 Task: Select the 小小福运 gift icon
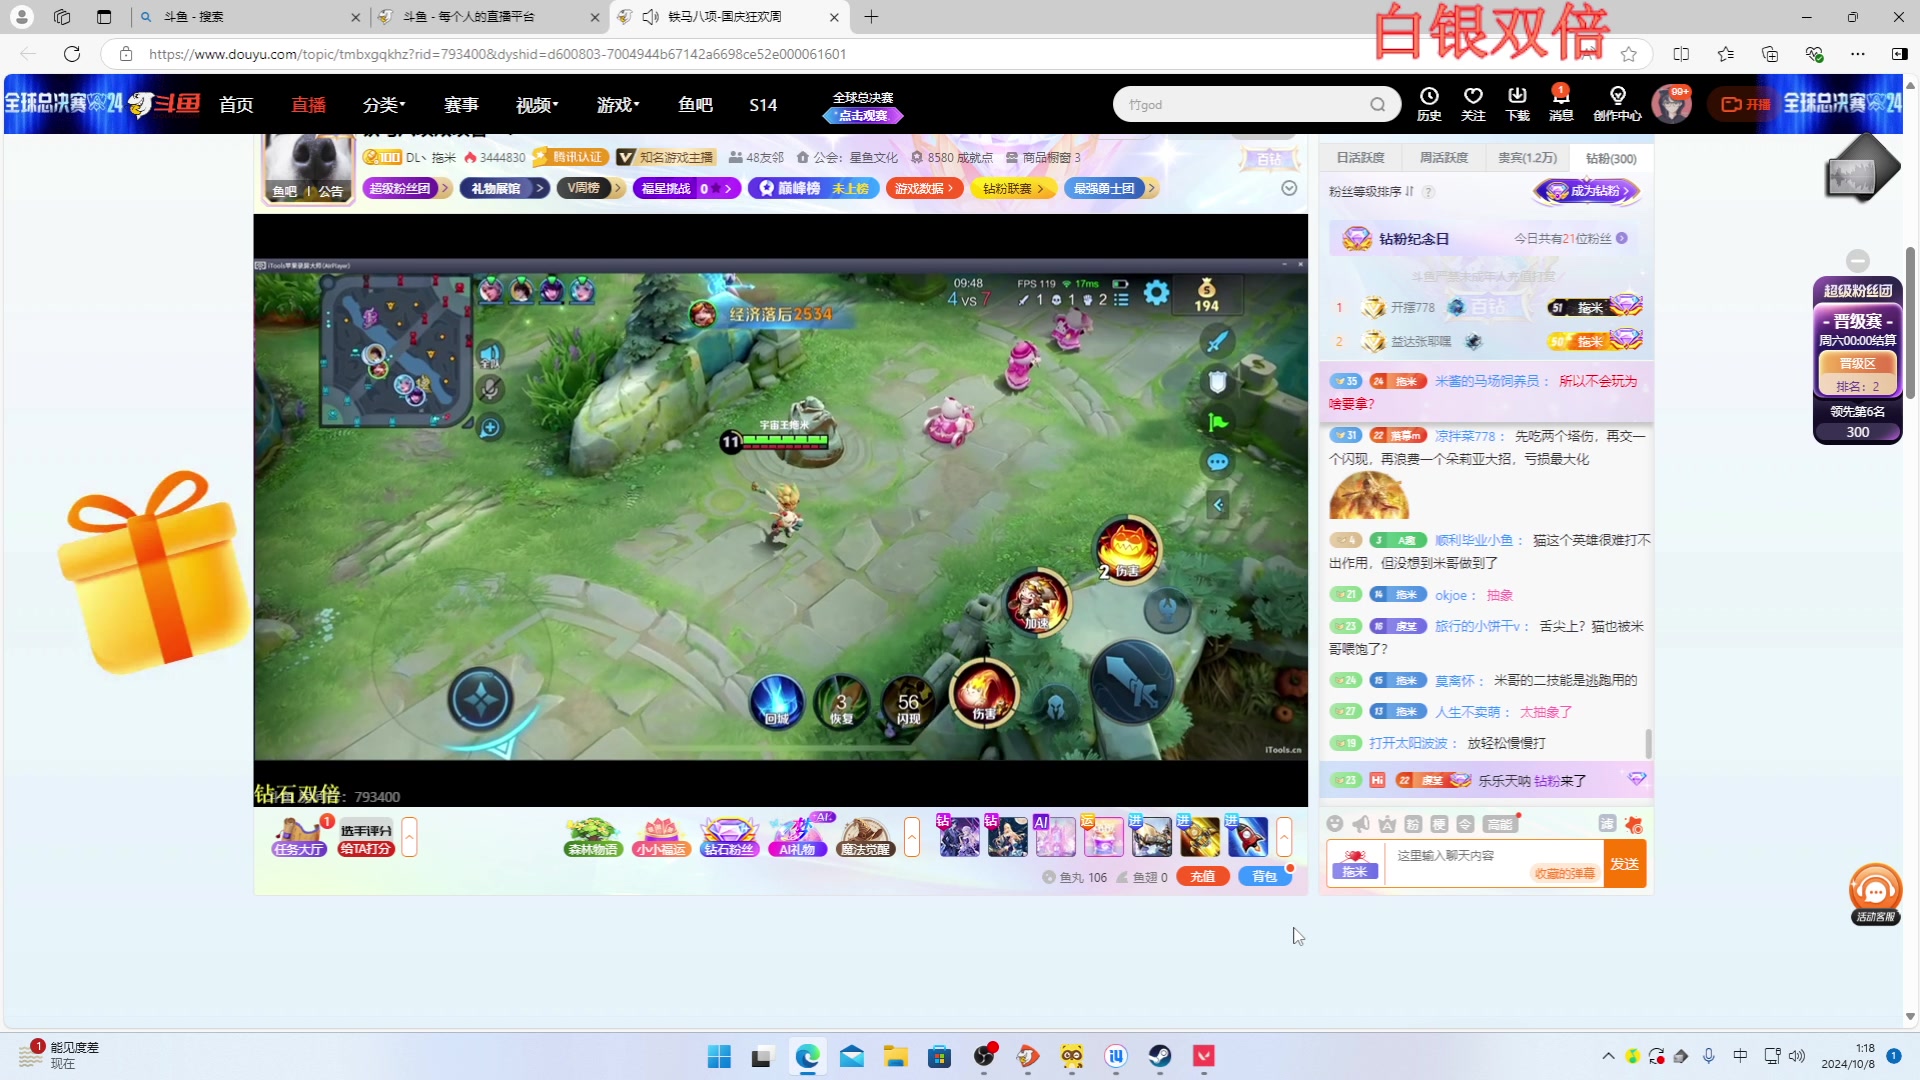coord(661,837)
